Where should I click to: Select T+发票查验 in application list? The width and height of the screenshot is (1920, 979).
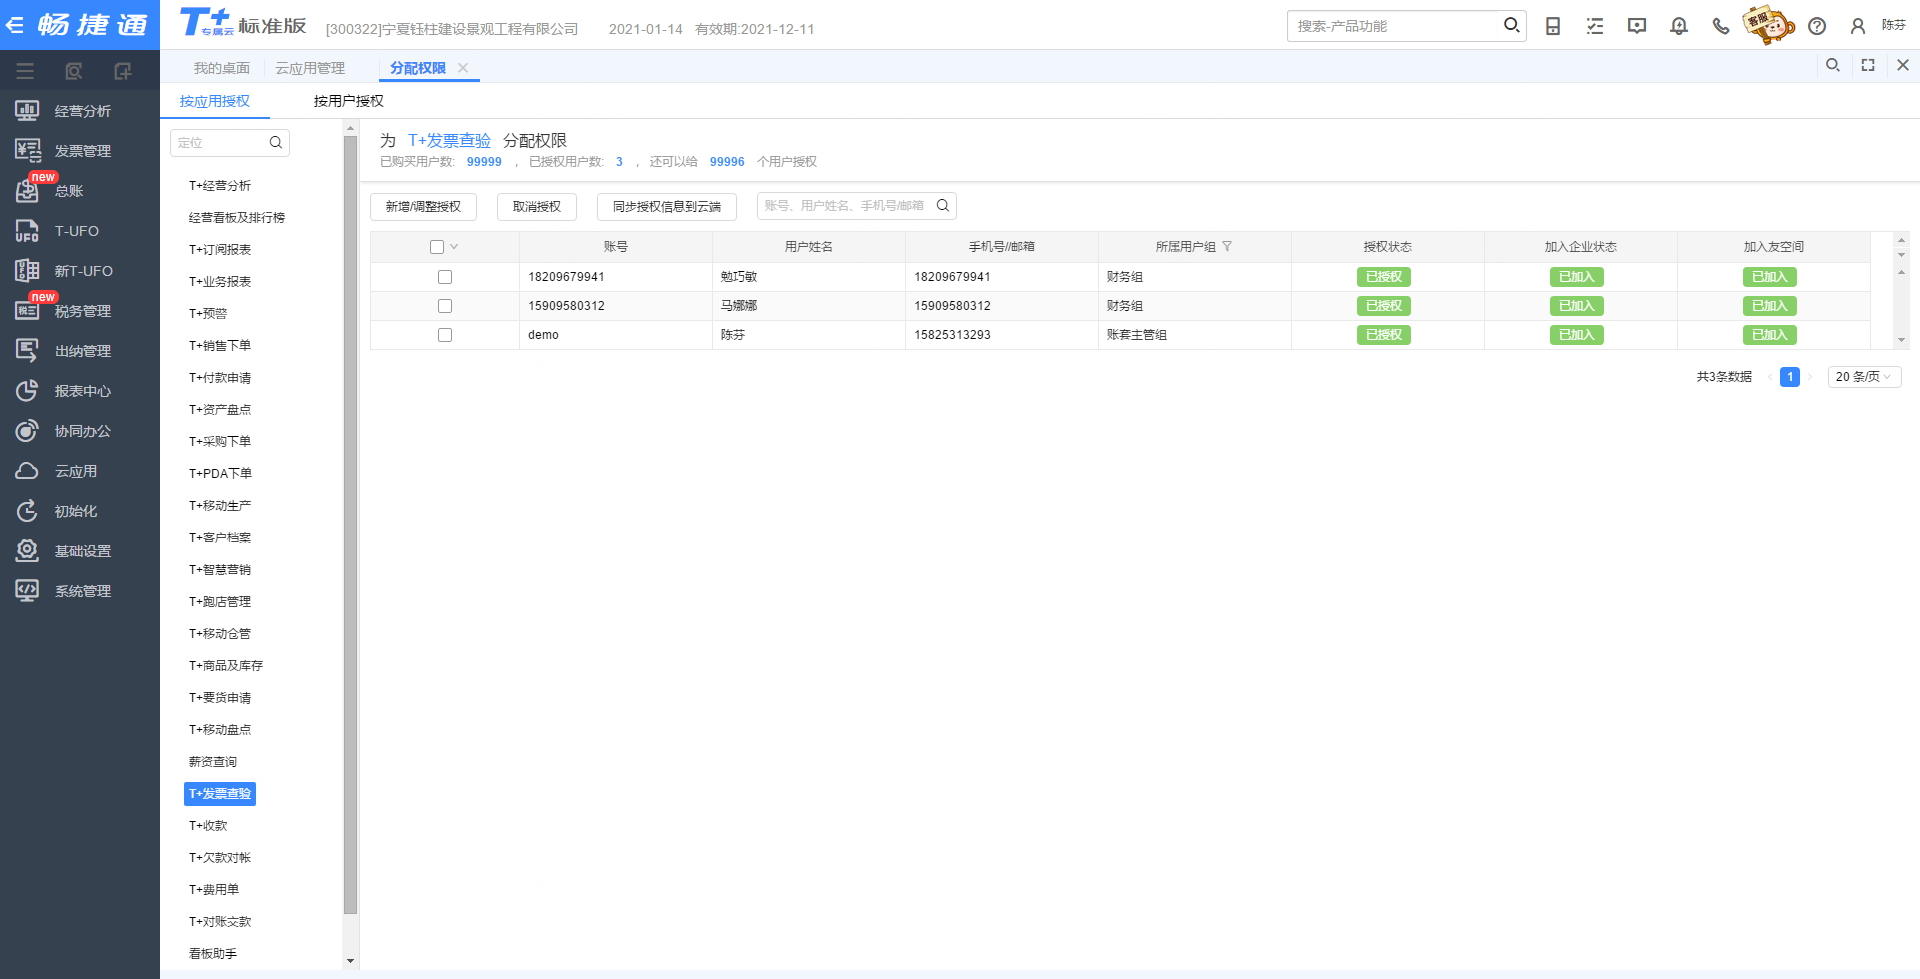pos(220,794)
